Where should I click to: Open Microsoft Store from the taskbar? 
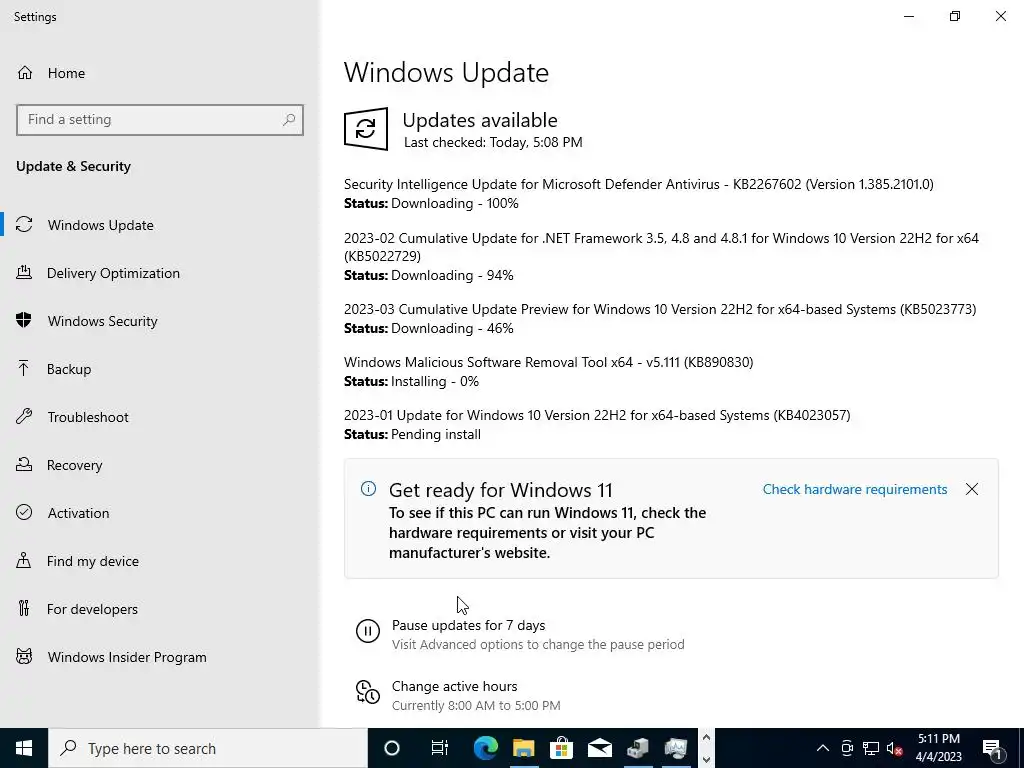pos(561,748)
